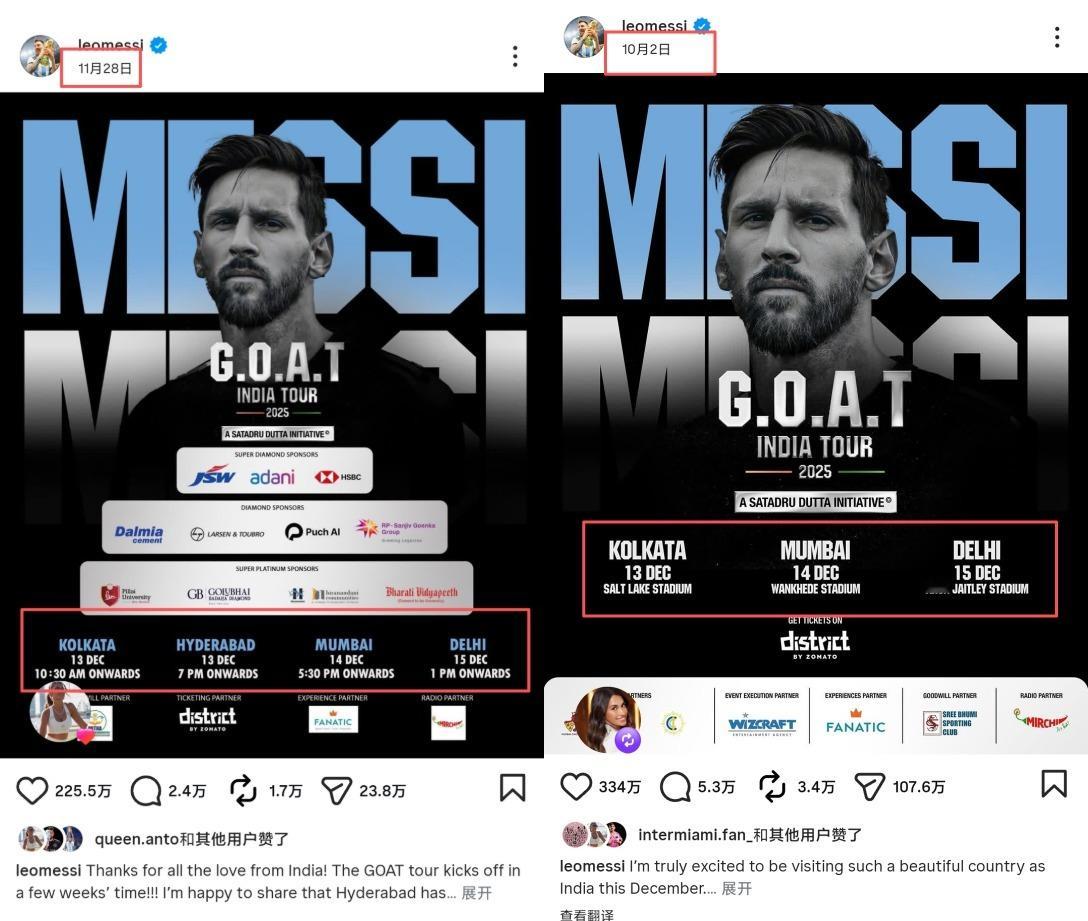1088x921 pixels.
Task: Open comments on the left post
Action: (146, 790)
